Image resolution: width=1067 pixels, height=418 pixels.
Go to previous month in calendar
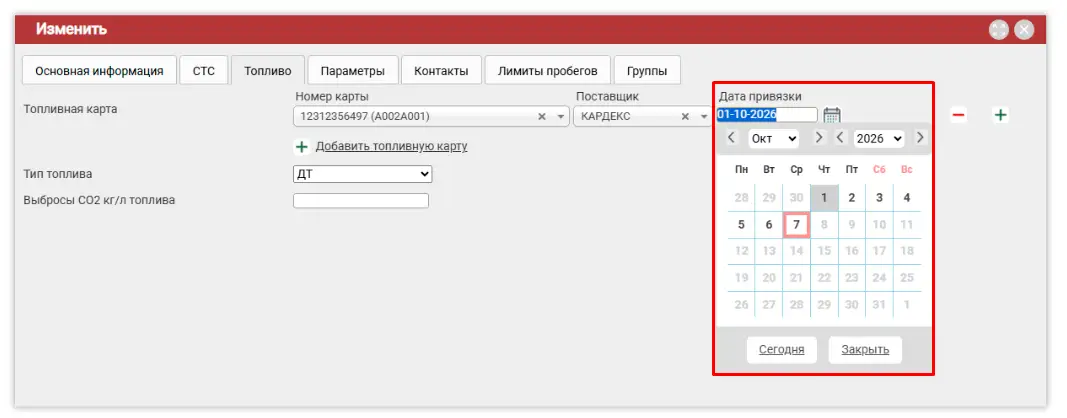(732, 138)
